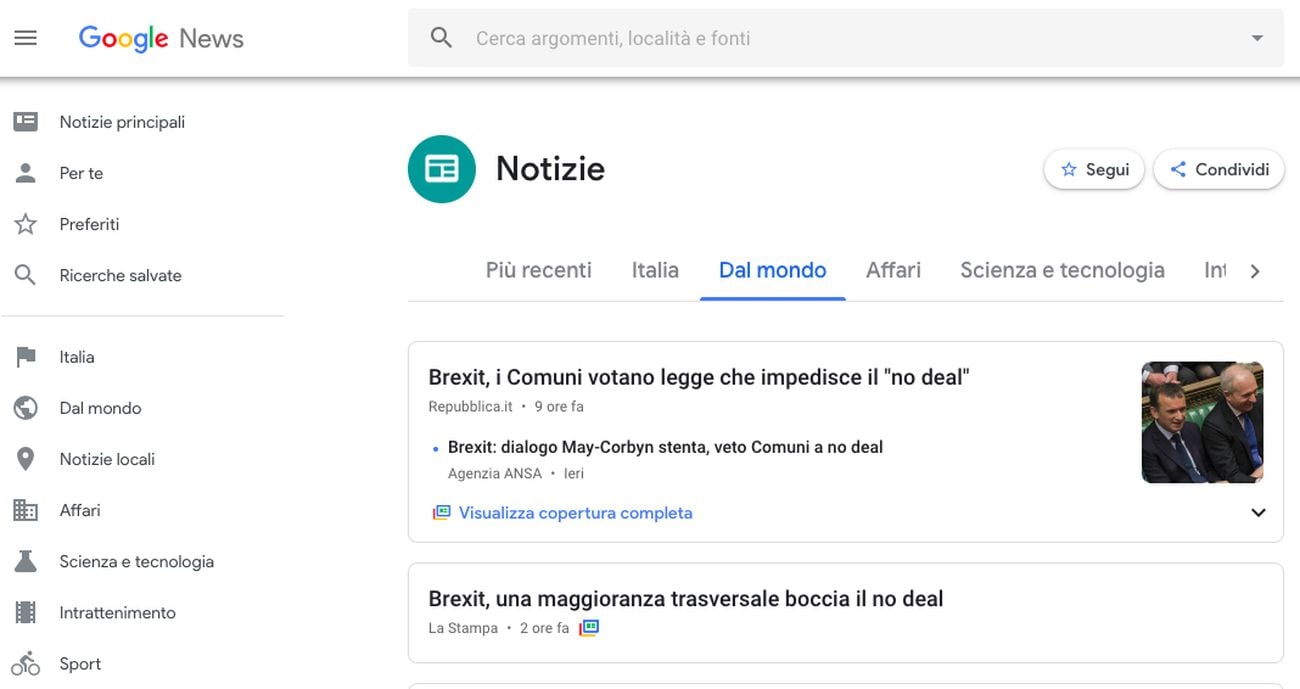
Task: Click the Google News logo
Action: (161, 38)
